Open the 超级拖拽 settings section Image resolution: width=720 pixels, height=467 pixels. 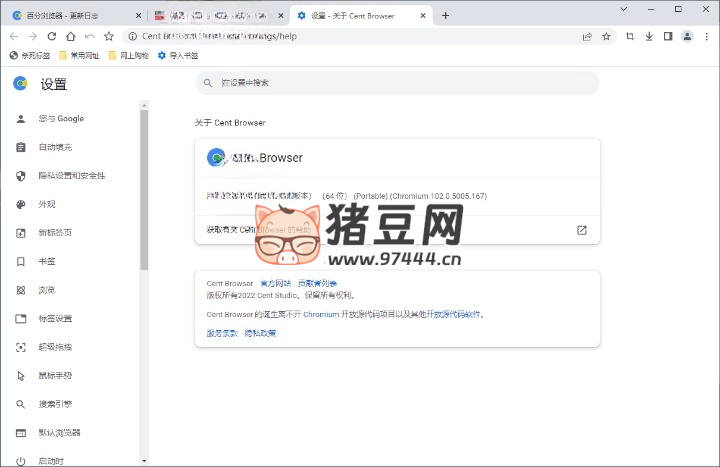coord(55,347)
